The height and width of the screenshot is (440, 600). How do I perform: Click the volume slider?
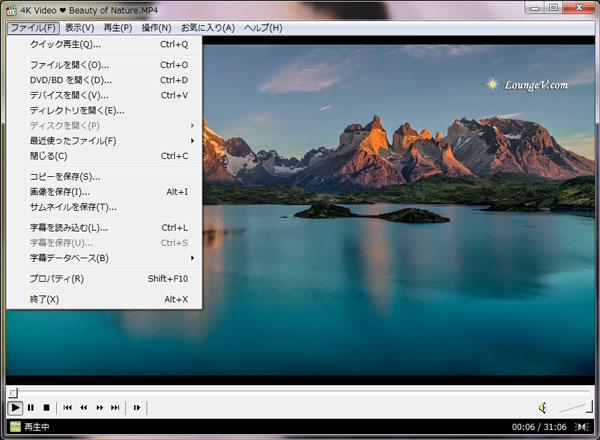575,407
